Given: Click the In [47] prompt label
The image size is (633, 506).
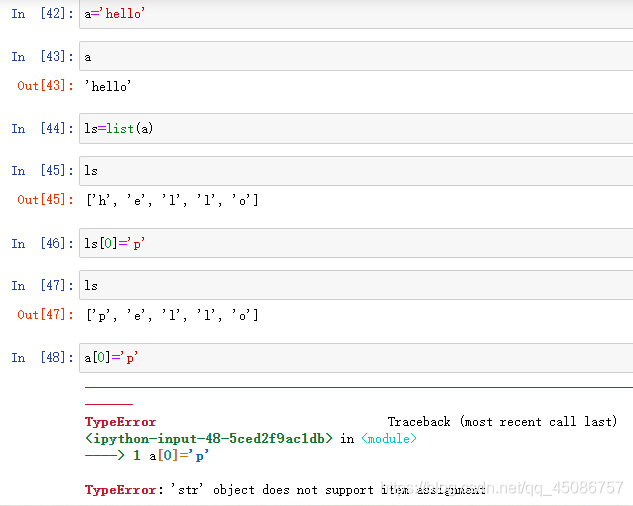Looking at the screenshot, I should [42, 286].
